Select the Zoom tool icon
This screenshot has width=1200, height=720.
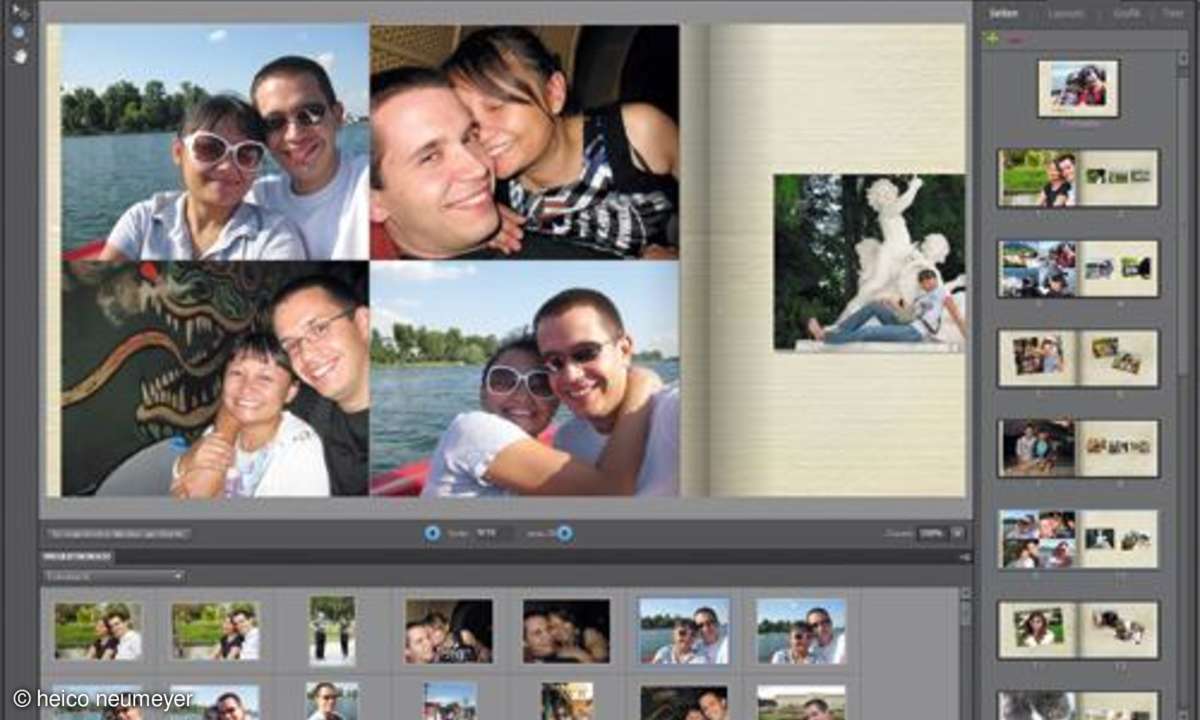click(19, 32)
